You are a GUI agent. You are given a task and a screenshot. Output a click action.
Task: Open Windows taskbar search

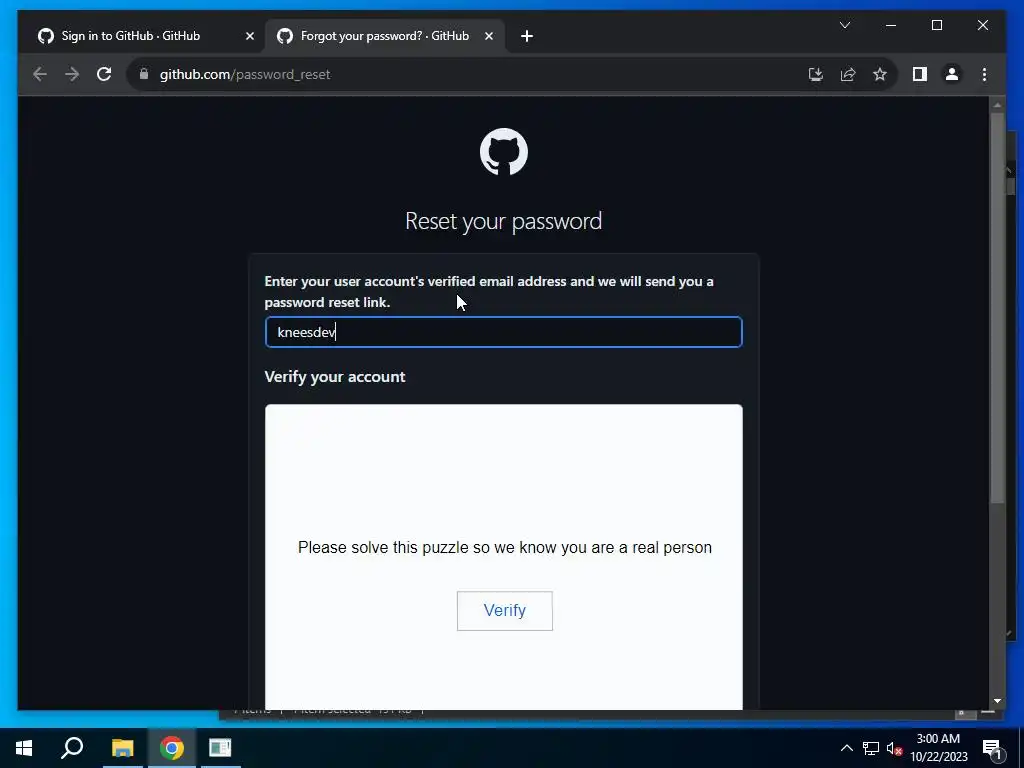click(72, 748)
